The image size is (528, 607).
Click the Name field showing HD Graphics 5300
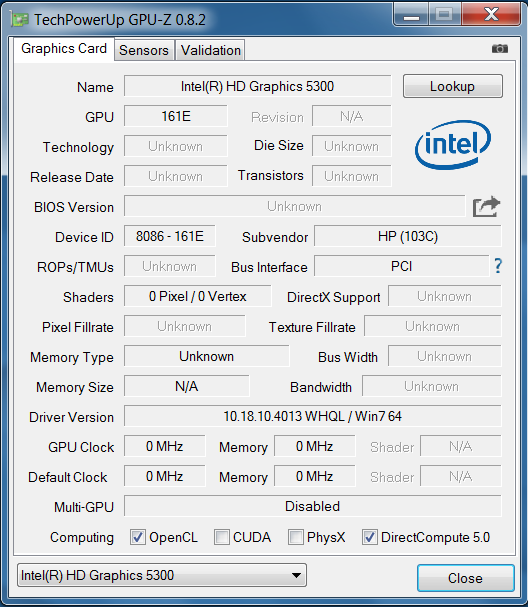tap(257, 86)
